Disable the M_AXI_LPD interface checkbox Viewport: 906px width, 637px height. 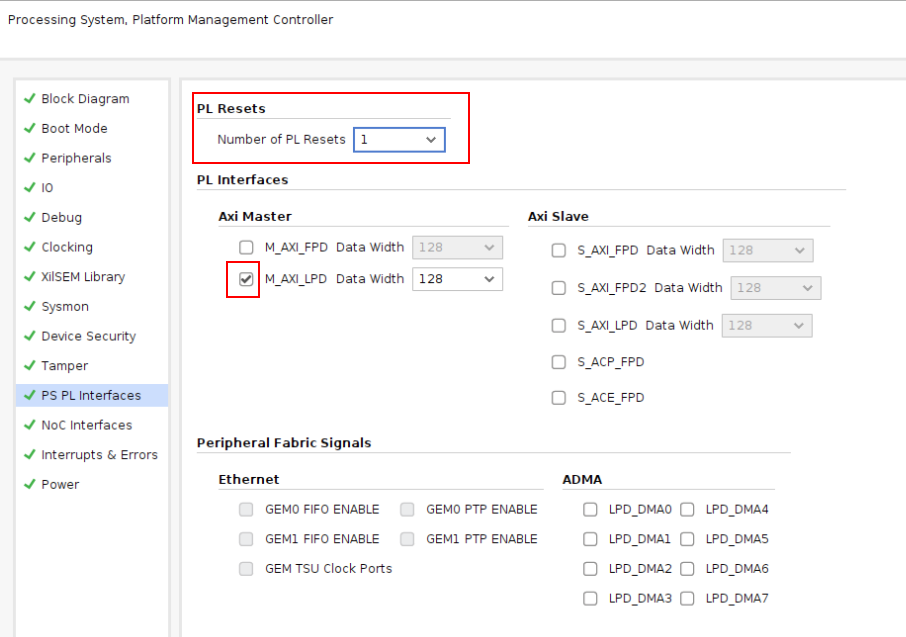pos(244,279)
